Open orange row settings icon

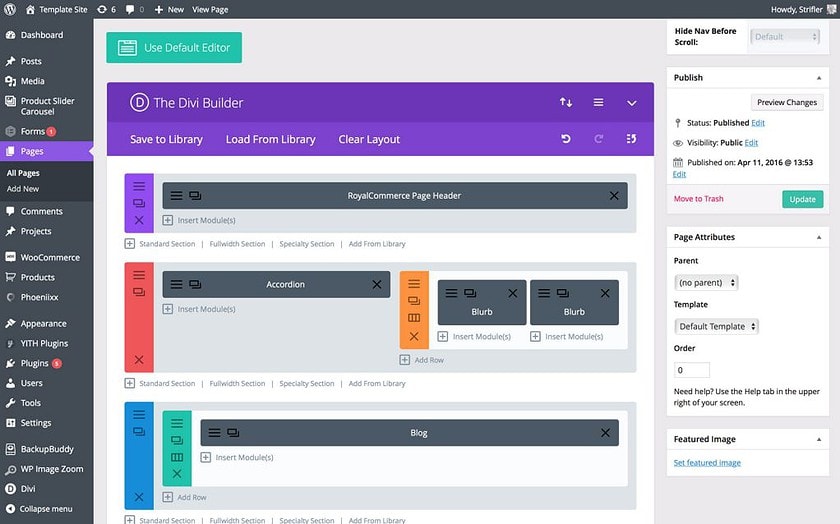point(414,283)
